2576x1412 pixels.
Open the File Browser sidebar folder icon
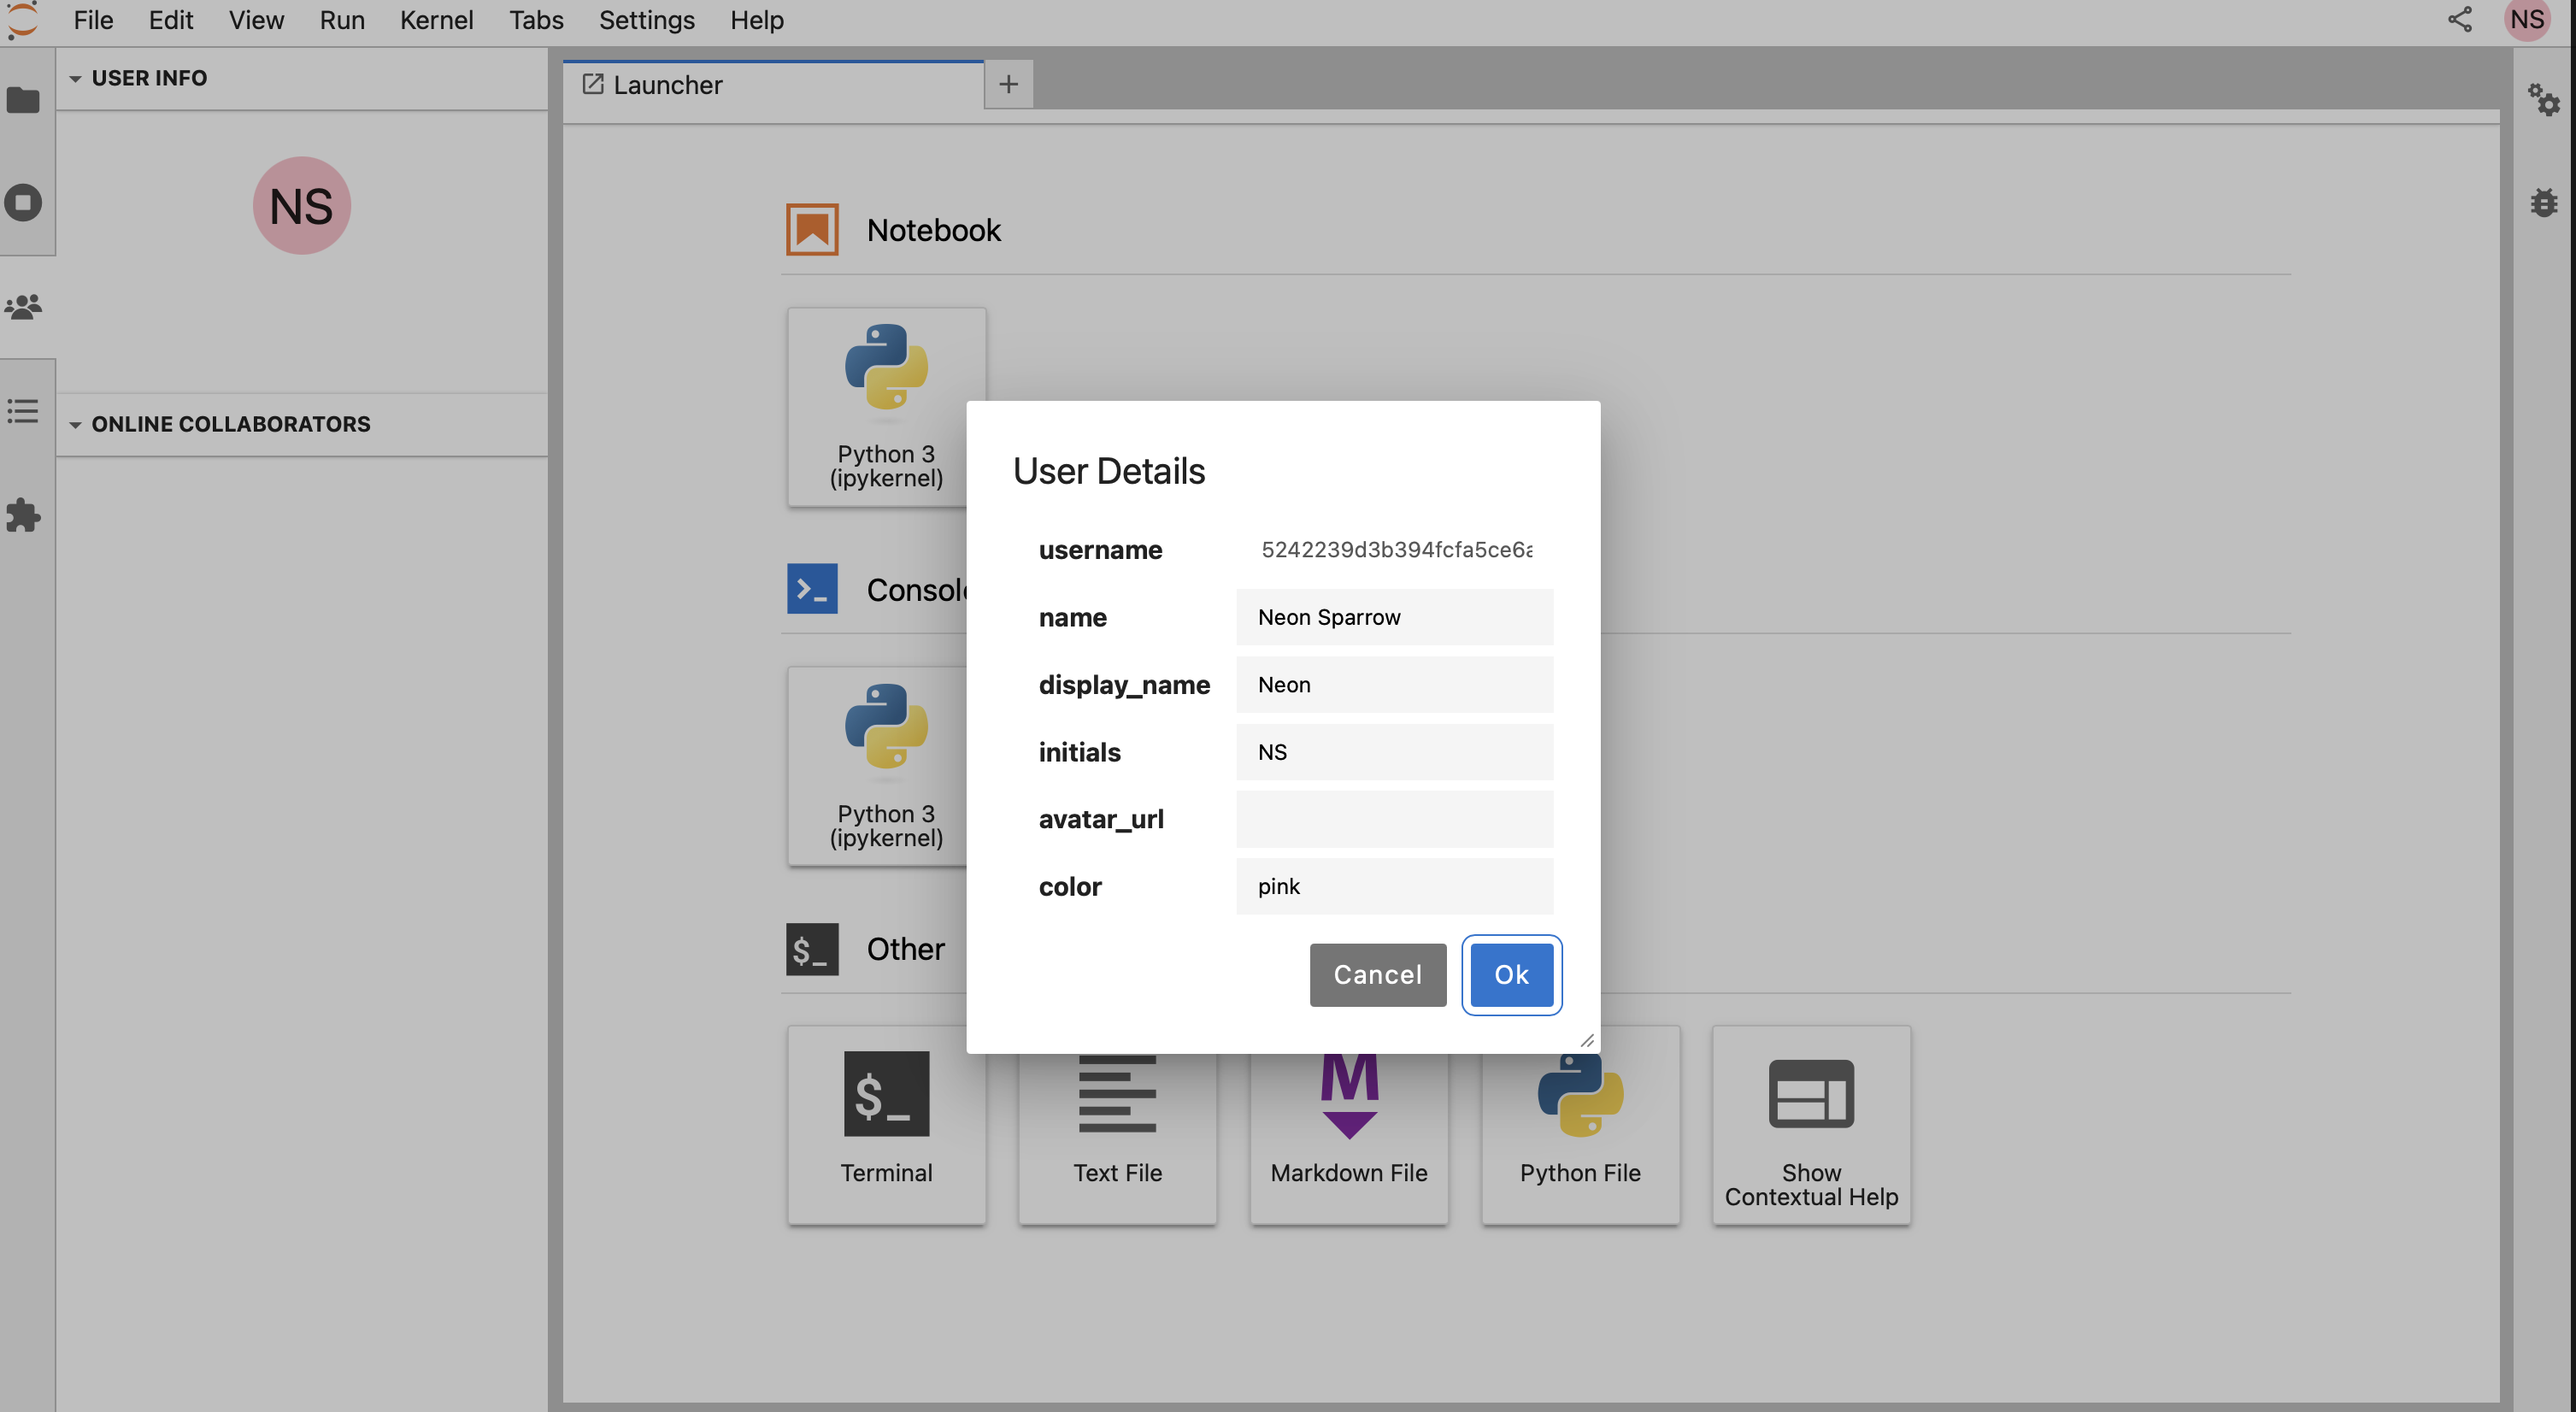click(x=23, y=100)
